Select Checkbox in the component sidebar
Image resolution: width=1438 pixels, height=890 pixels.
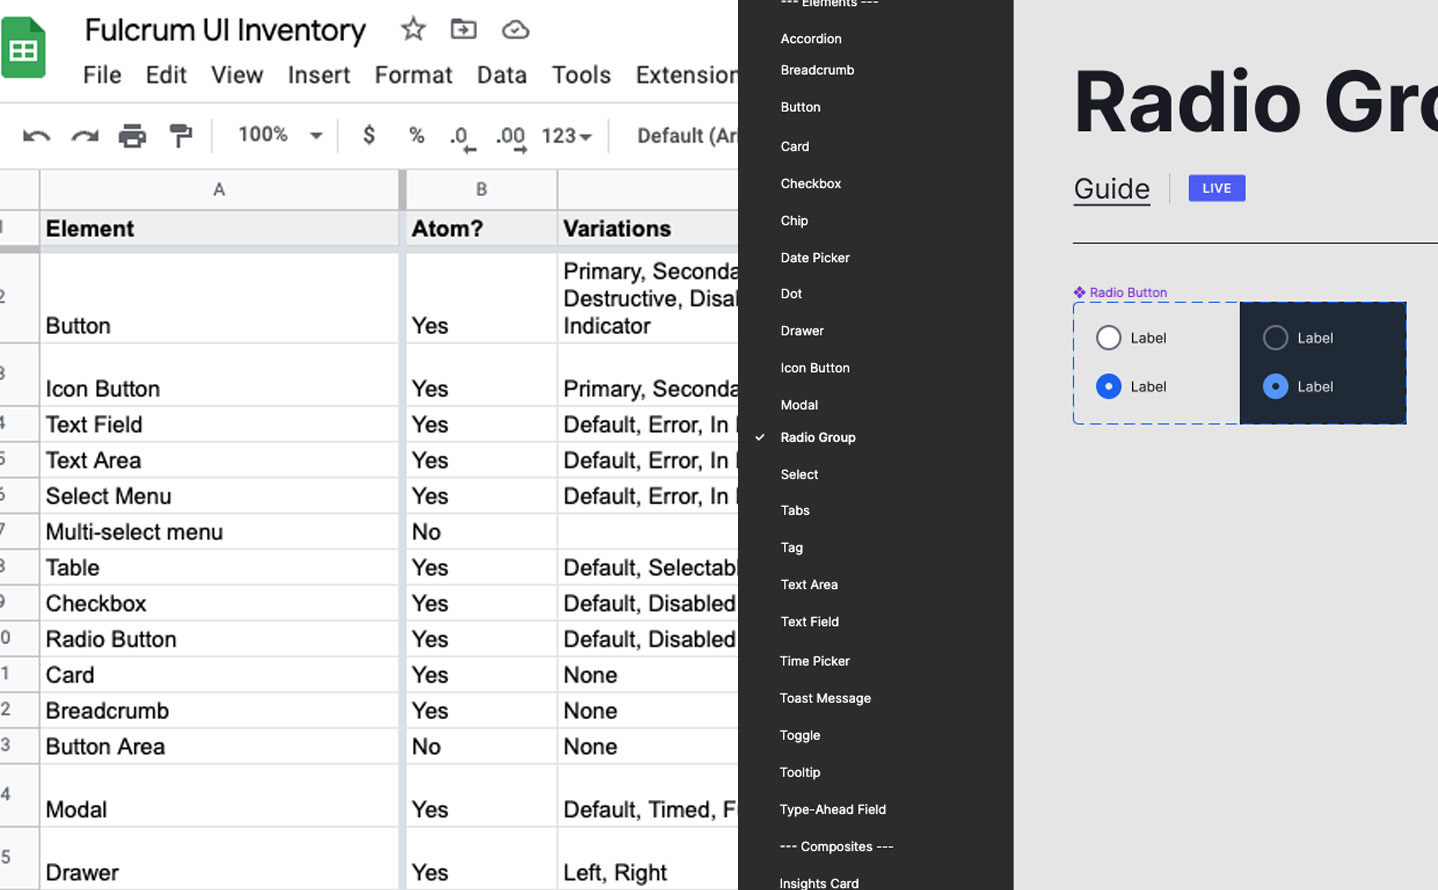coord(810,183)
